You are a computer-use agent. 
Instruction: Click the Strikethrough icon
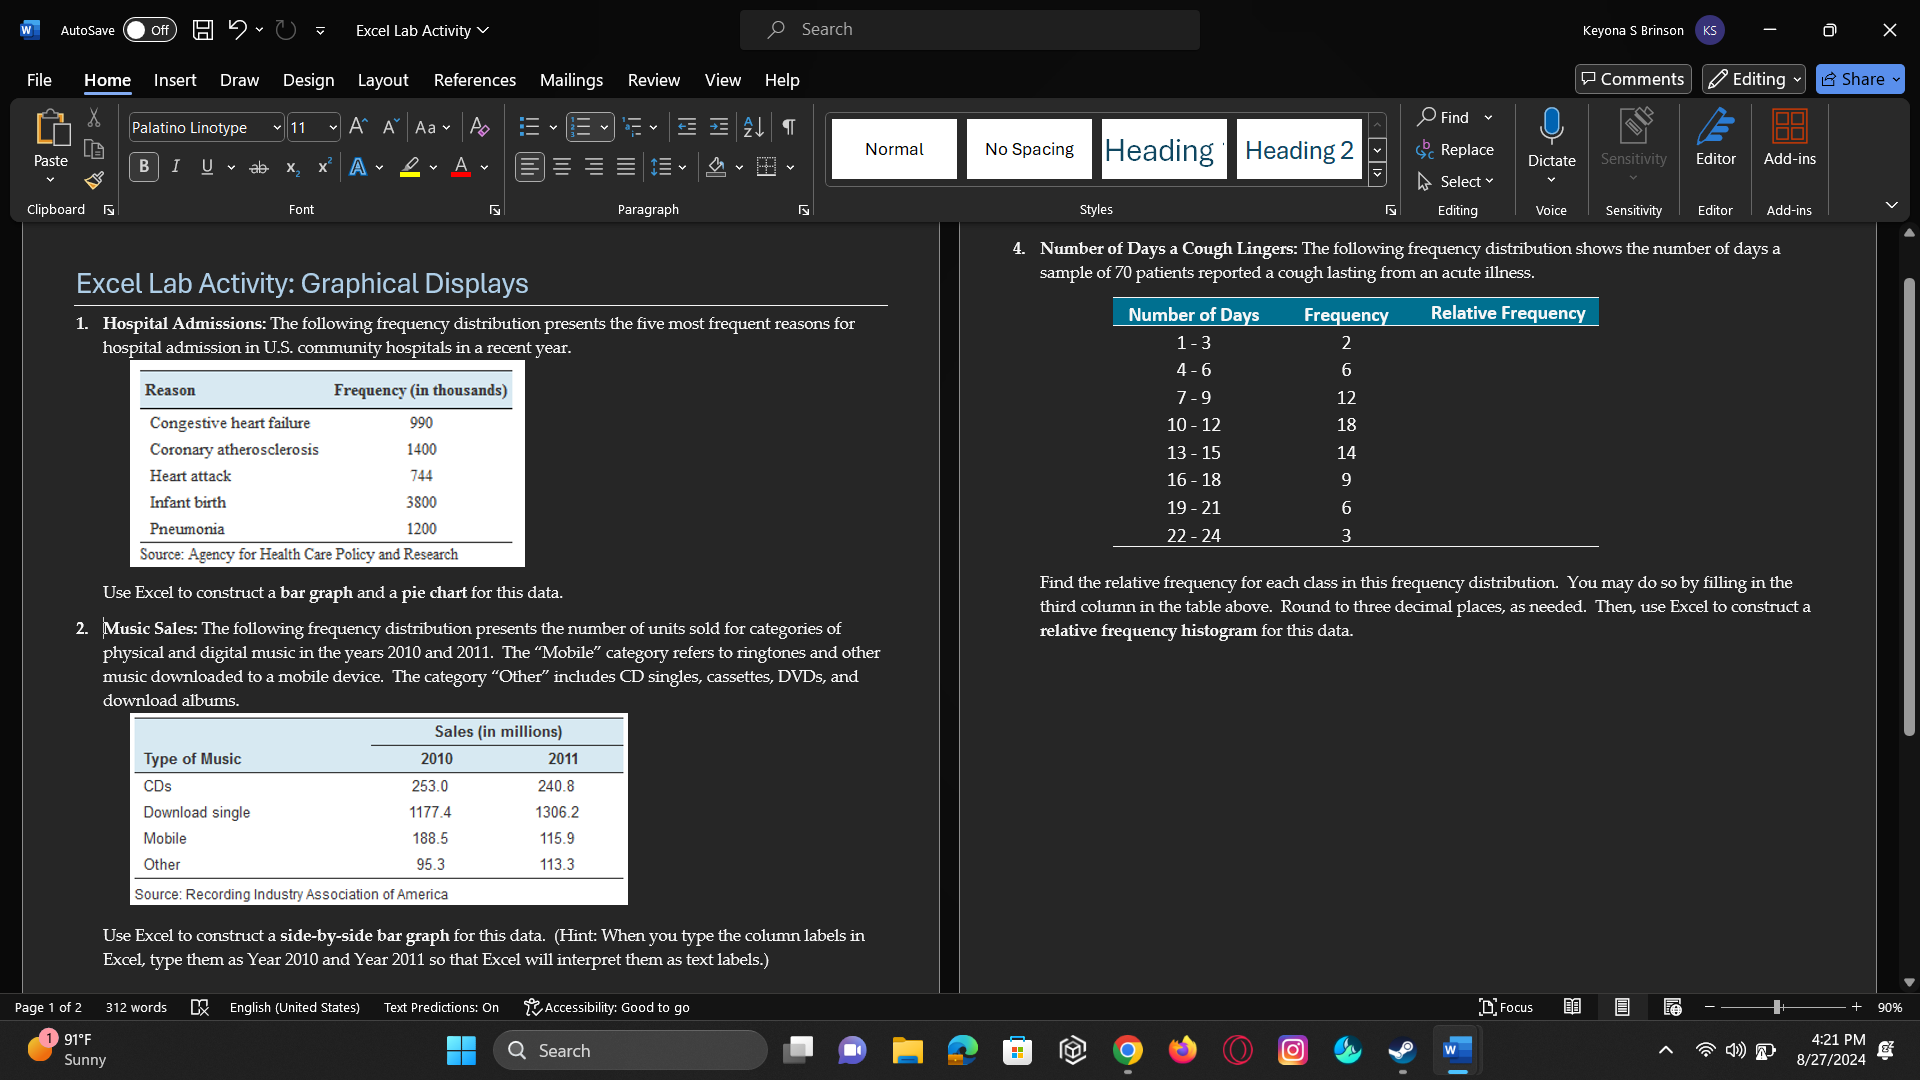tap(259, 167)
